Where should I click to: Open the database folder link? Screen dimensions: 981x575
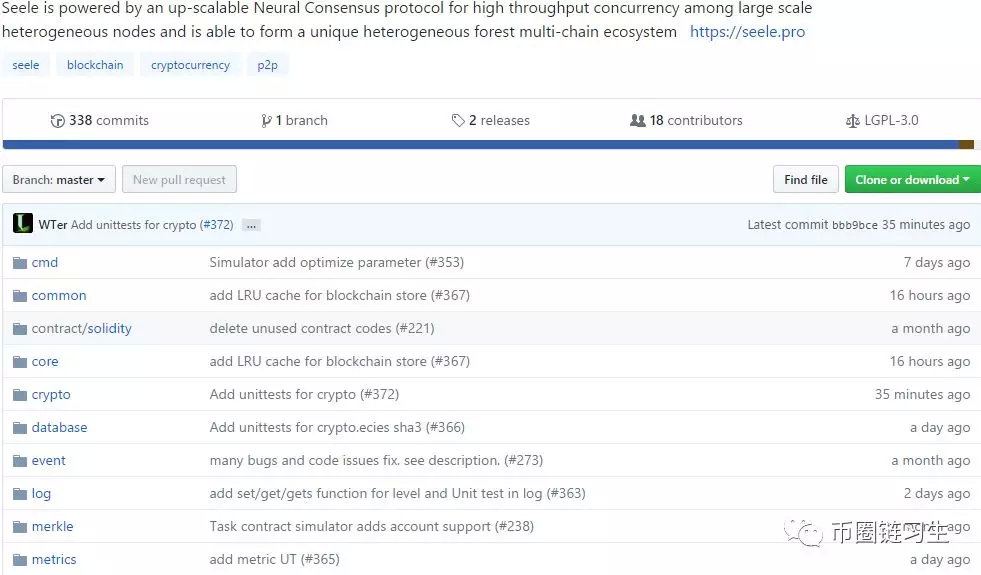[59, 428]
